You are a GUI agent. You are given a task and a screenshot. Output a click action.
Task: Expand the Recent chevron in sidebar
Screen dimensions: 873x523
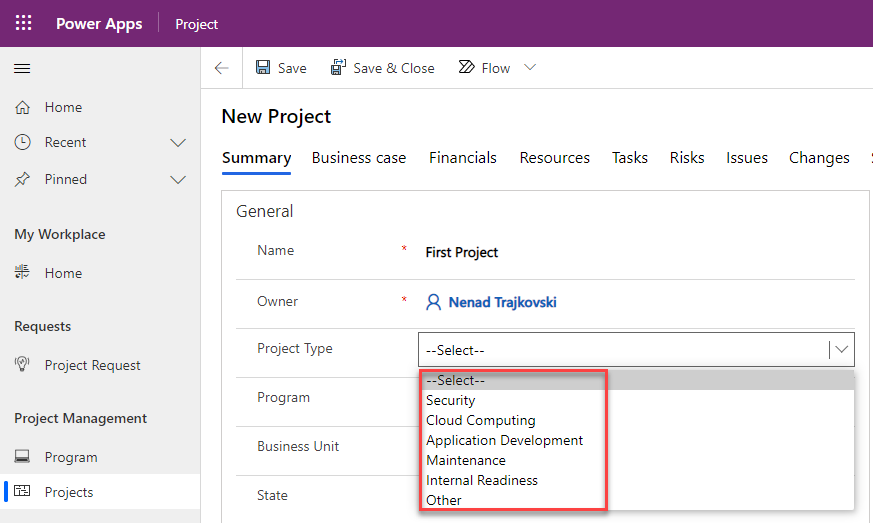coord(178,143)
